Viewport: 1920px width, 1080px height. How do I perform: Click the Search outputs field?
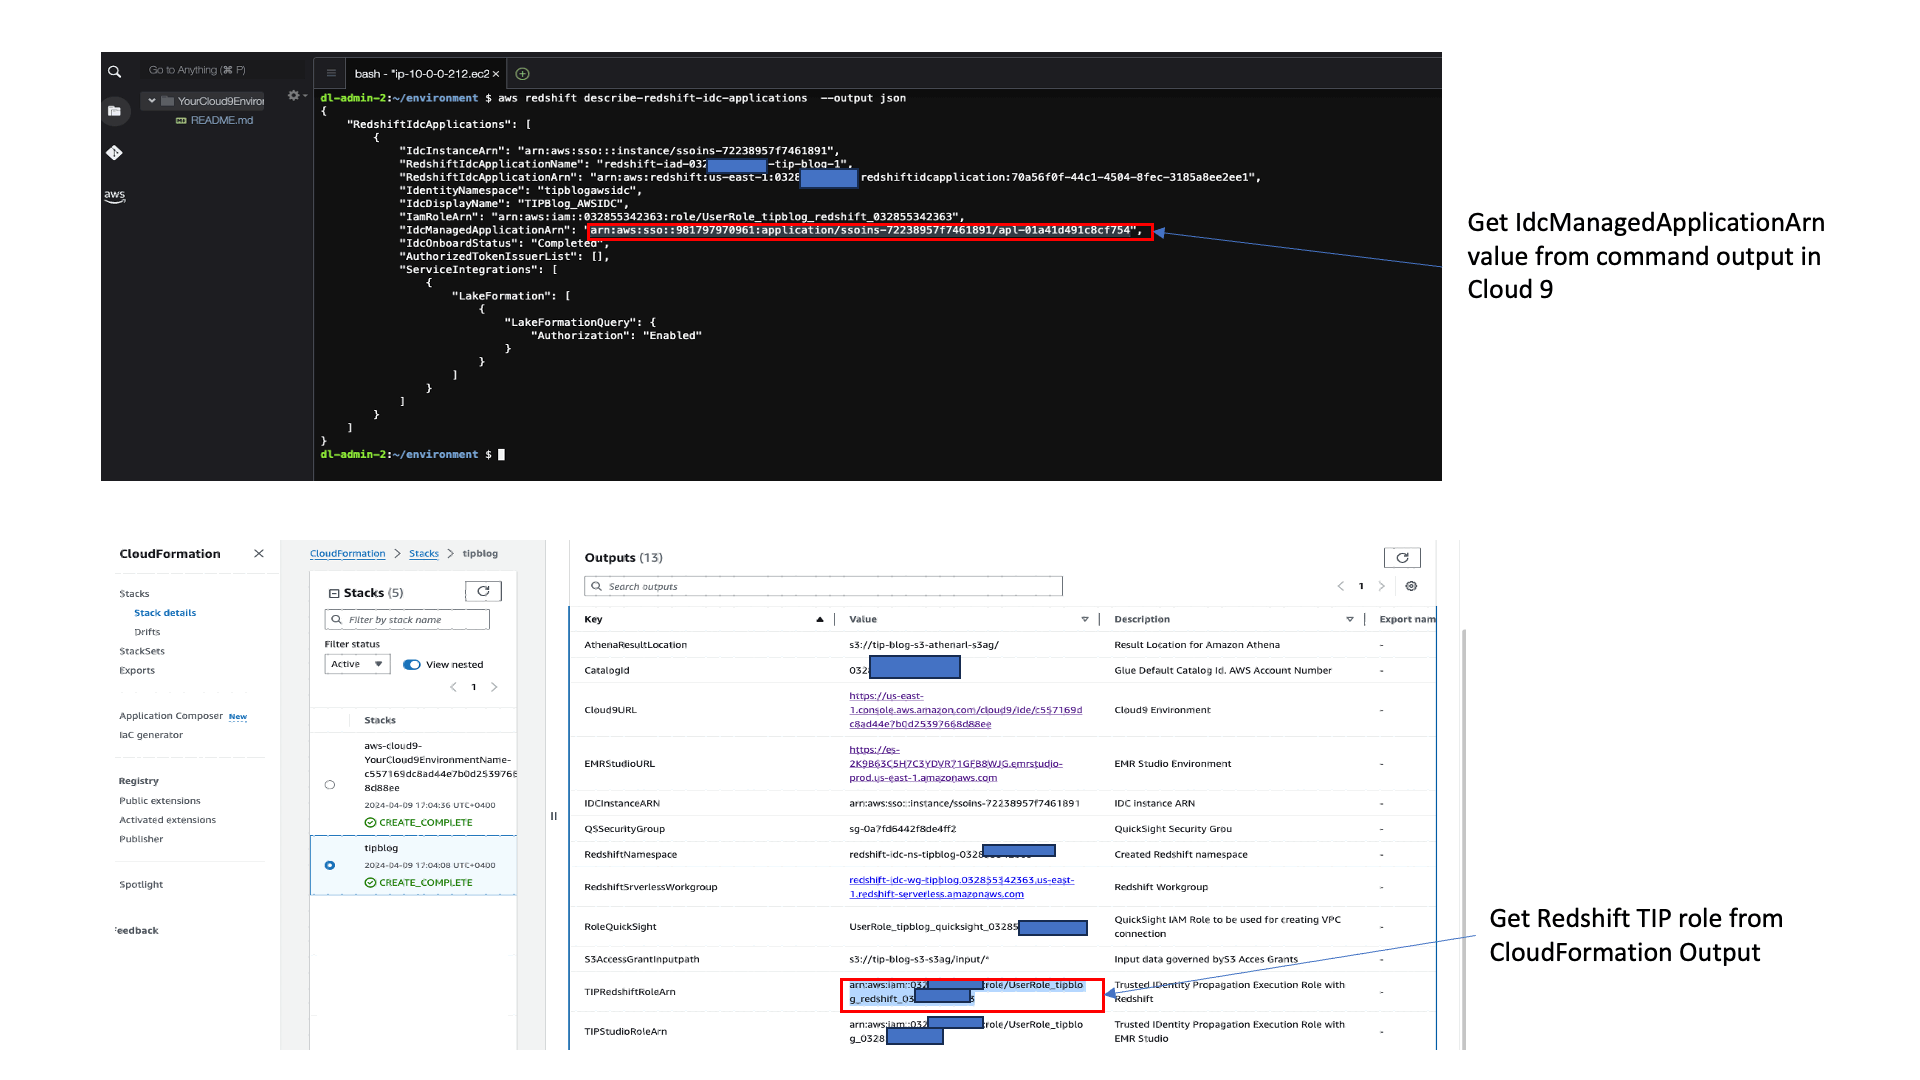click(x=823, y=587)
